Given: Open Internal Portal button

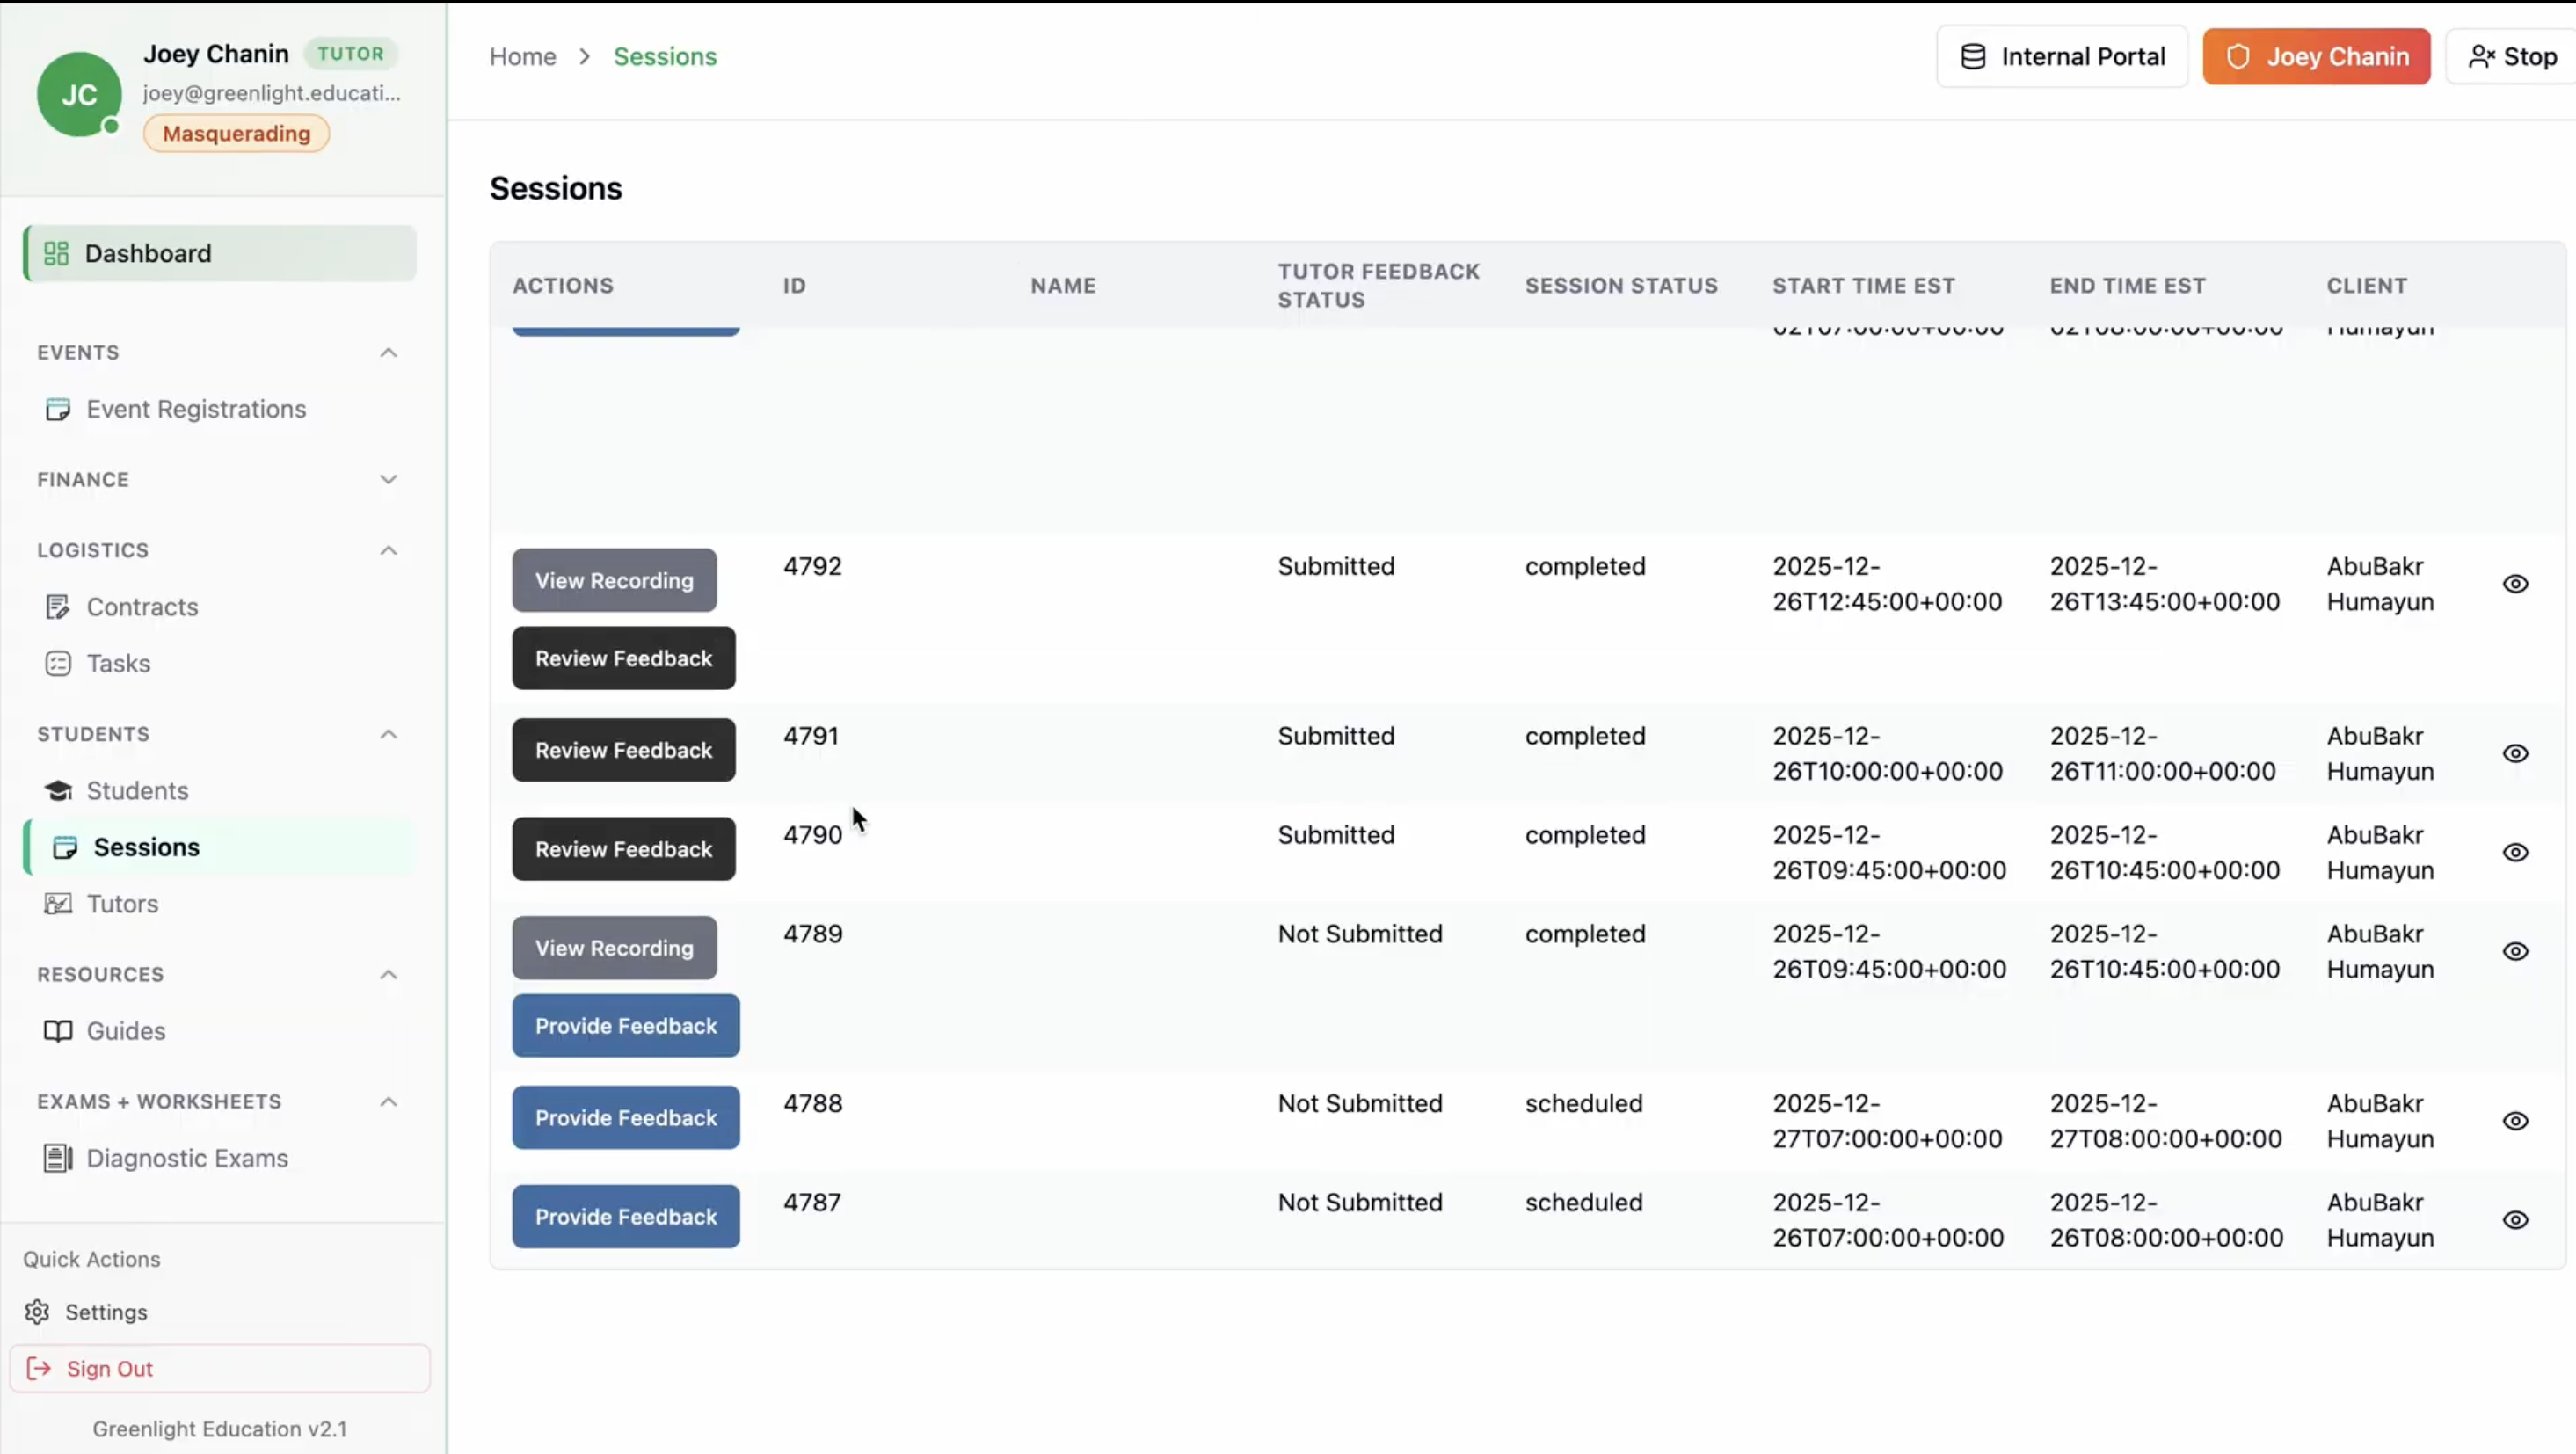Looking at the screenshot, I should coord(2062,56).
